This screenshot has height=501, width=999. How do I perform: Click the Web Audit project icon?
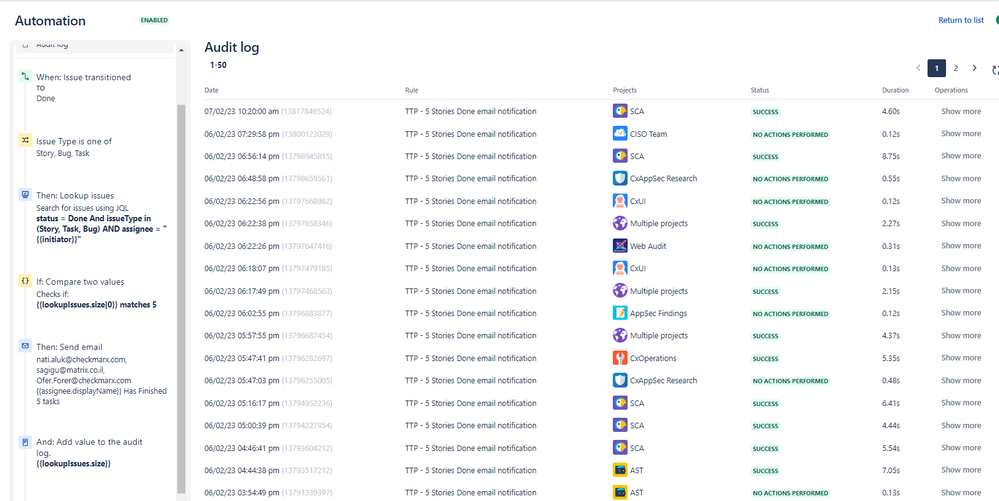pyautogui.click(x=620, y=245)
